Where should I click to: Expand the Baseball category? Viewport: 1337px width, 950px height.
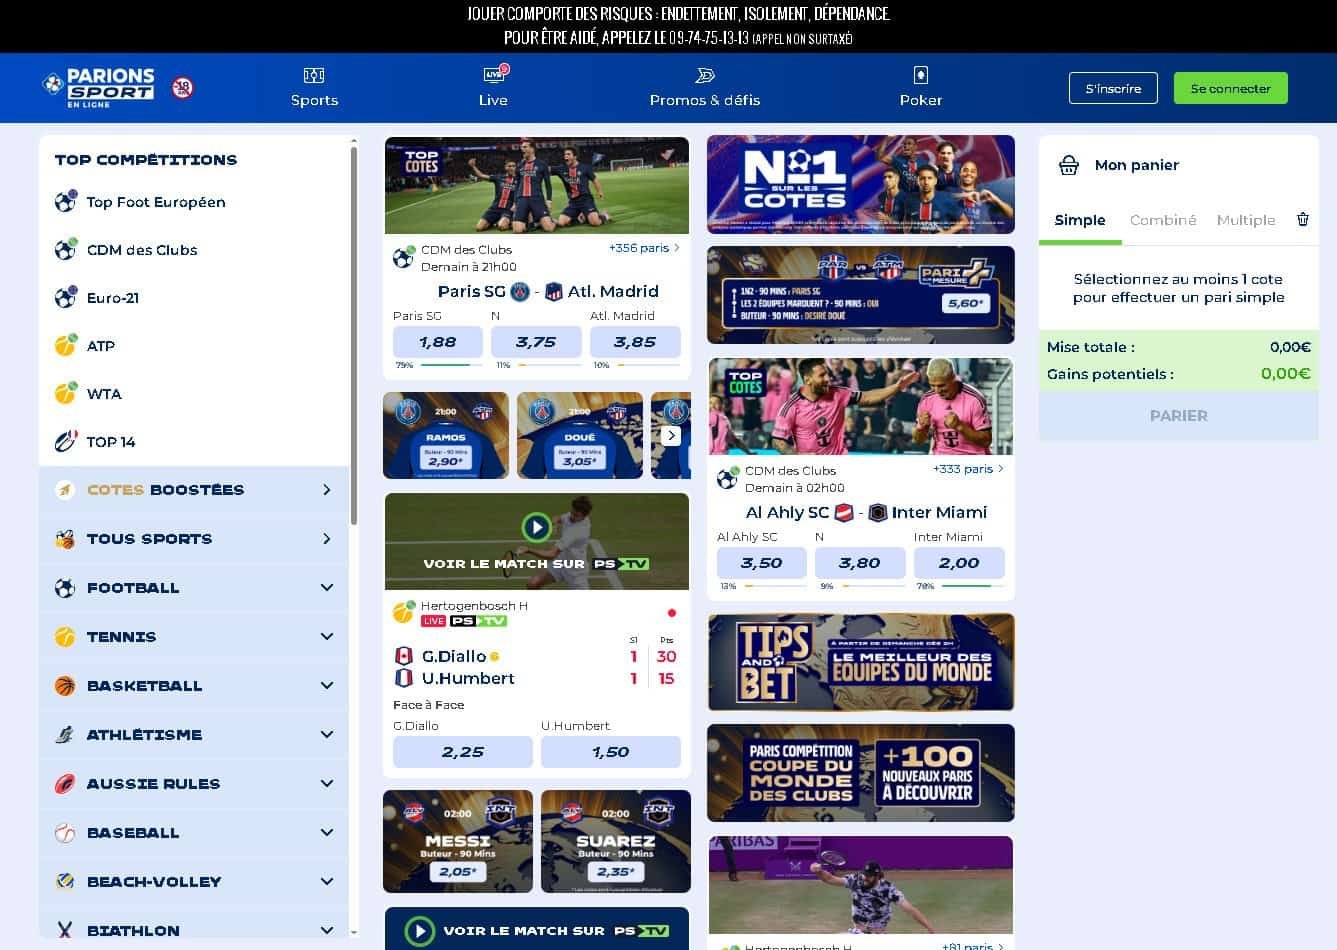(x=327, y=833)
